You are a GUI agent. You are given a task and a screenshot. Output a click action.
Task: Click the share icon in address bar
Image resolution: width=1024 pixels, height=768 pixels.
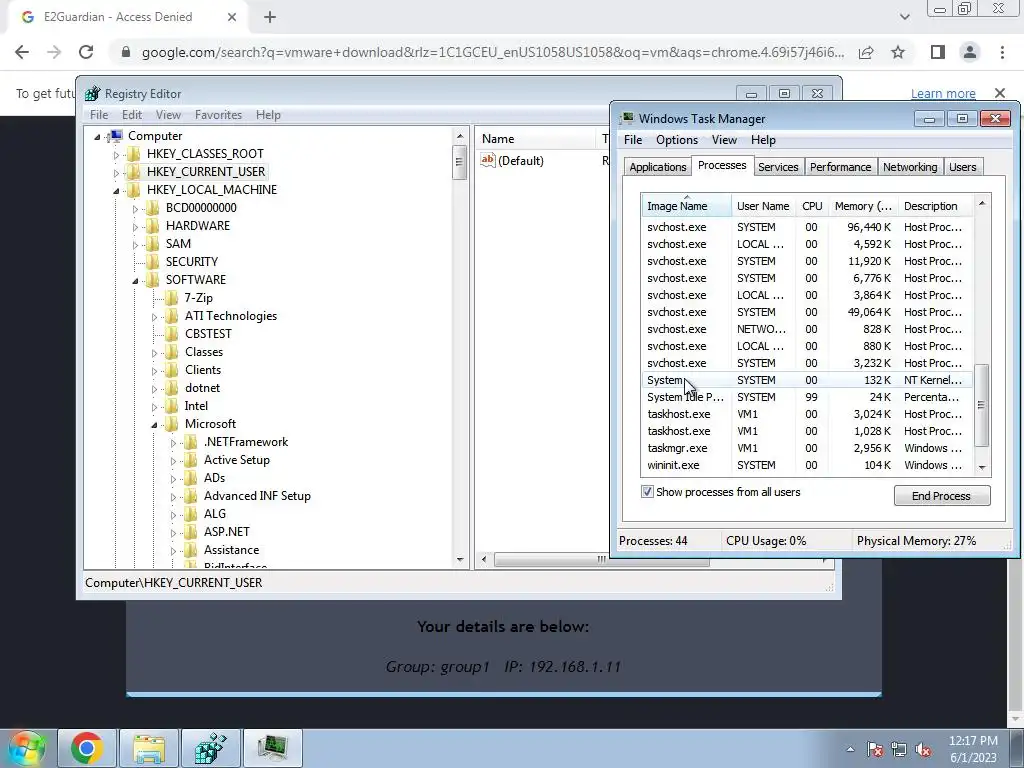[866, 52]
